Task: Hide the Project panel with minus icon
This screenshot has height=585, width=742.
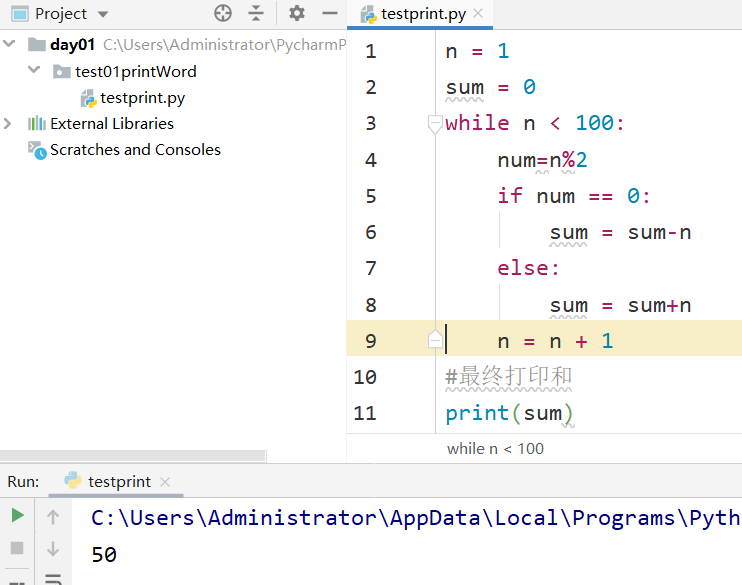Action: [330, 13]
